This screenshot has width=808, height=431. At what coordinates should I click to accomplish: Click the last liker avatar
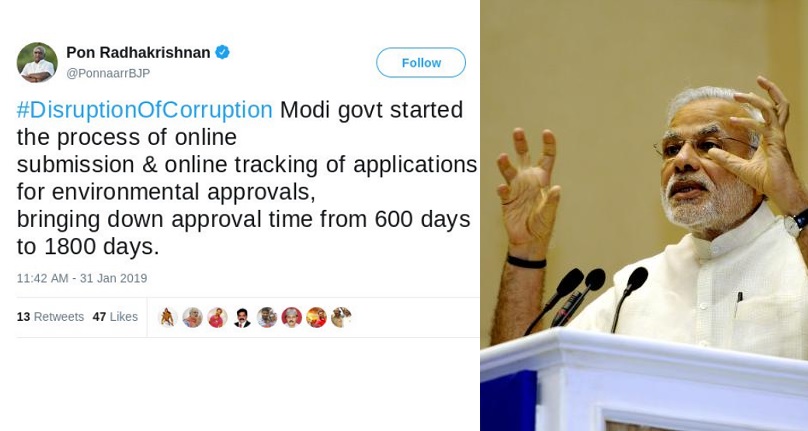click(341, 317)
